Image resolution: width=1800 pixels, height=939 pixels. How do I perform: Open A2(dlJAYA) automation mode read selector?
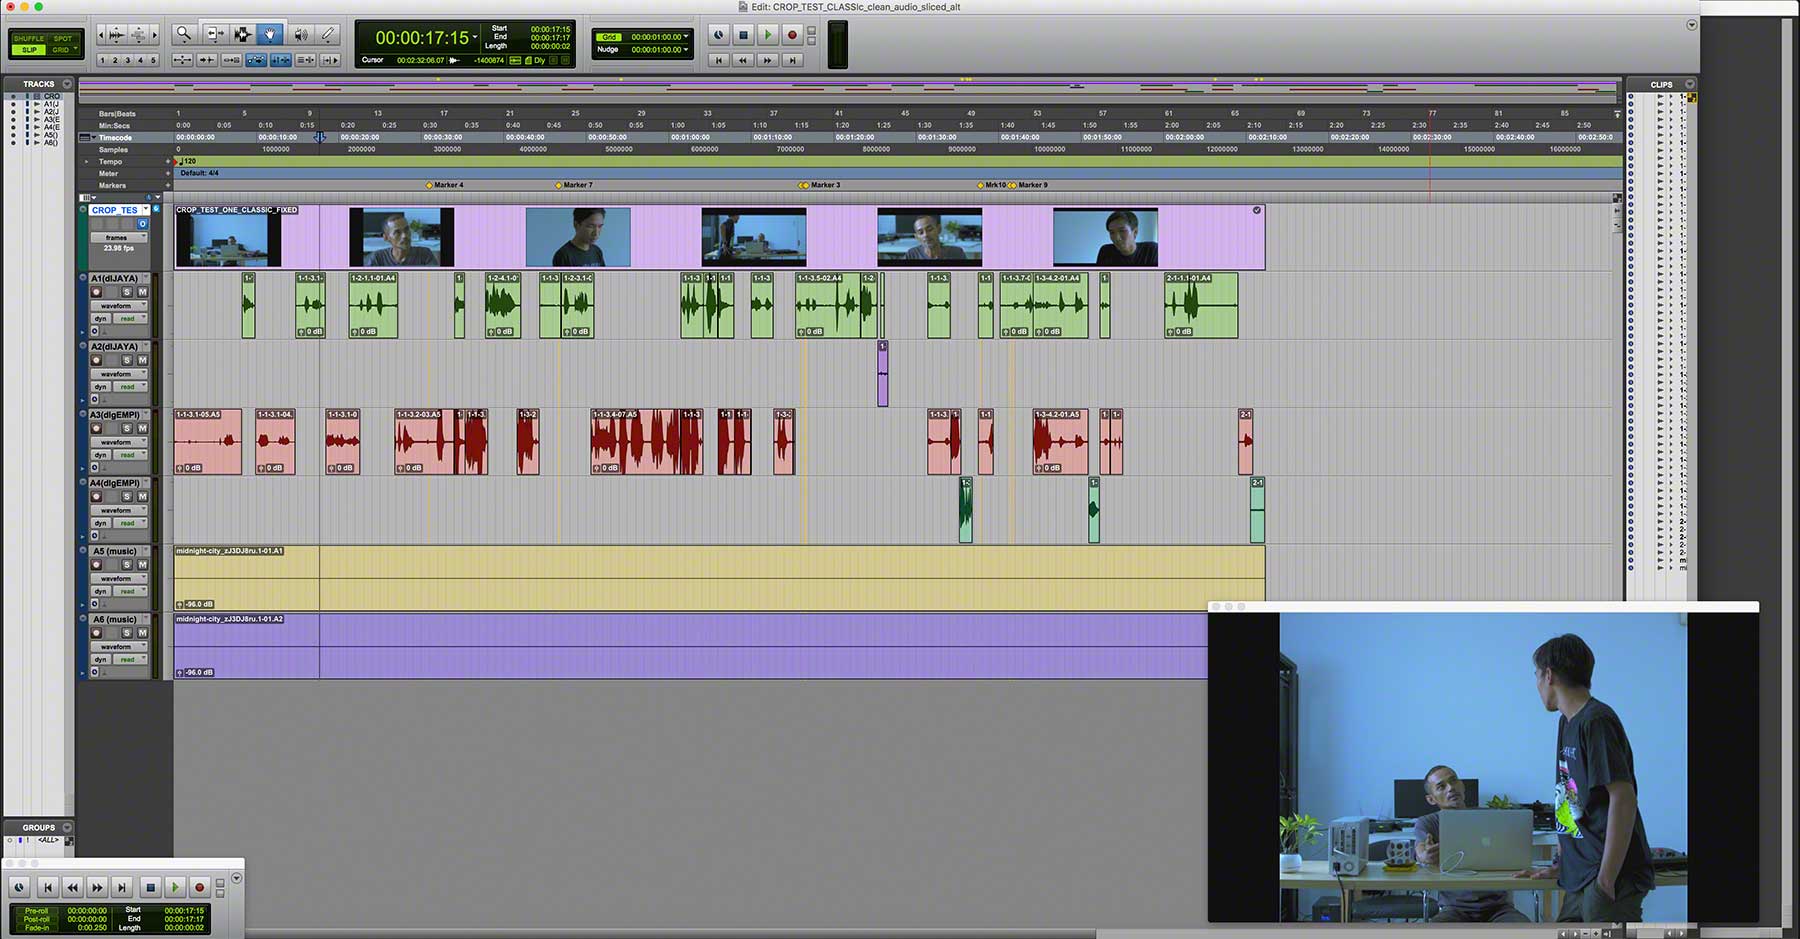[130, 387]
